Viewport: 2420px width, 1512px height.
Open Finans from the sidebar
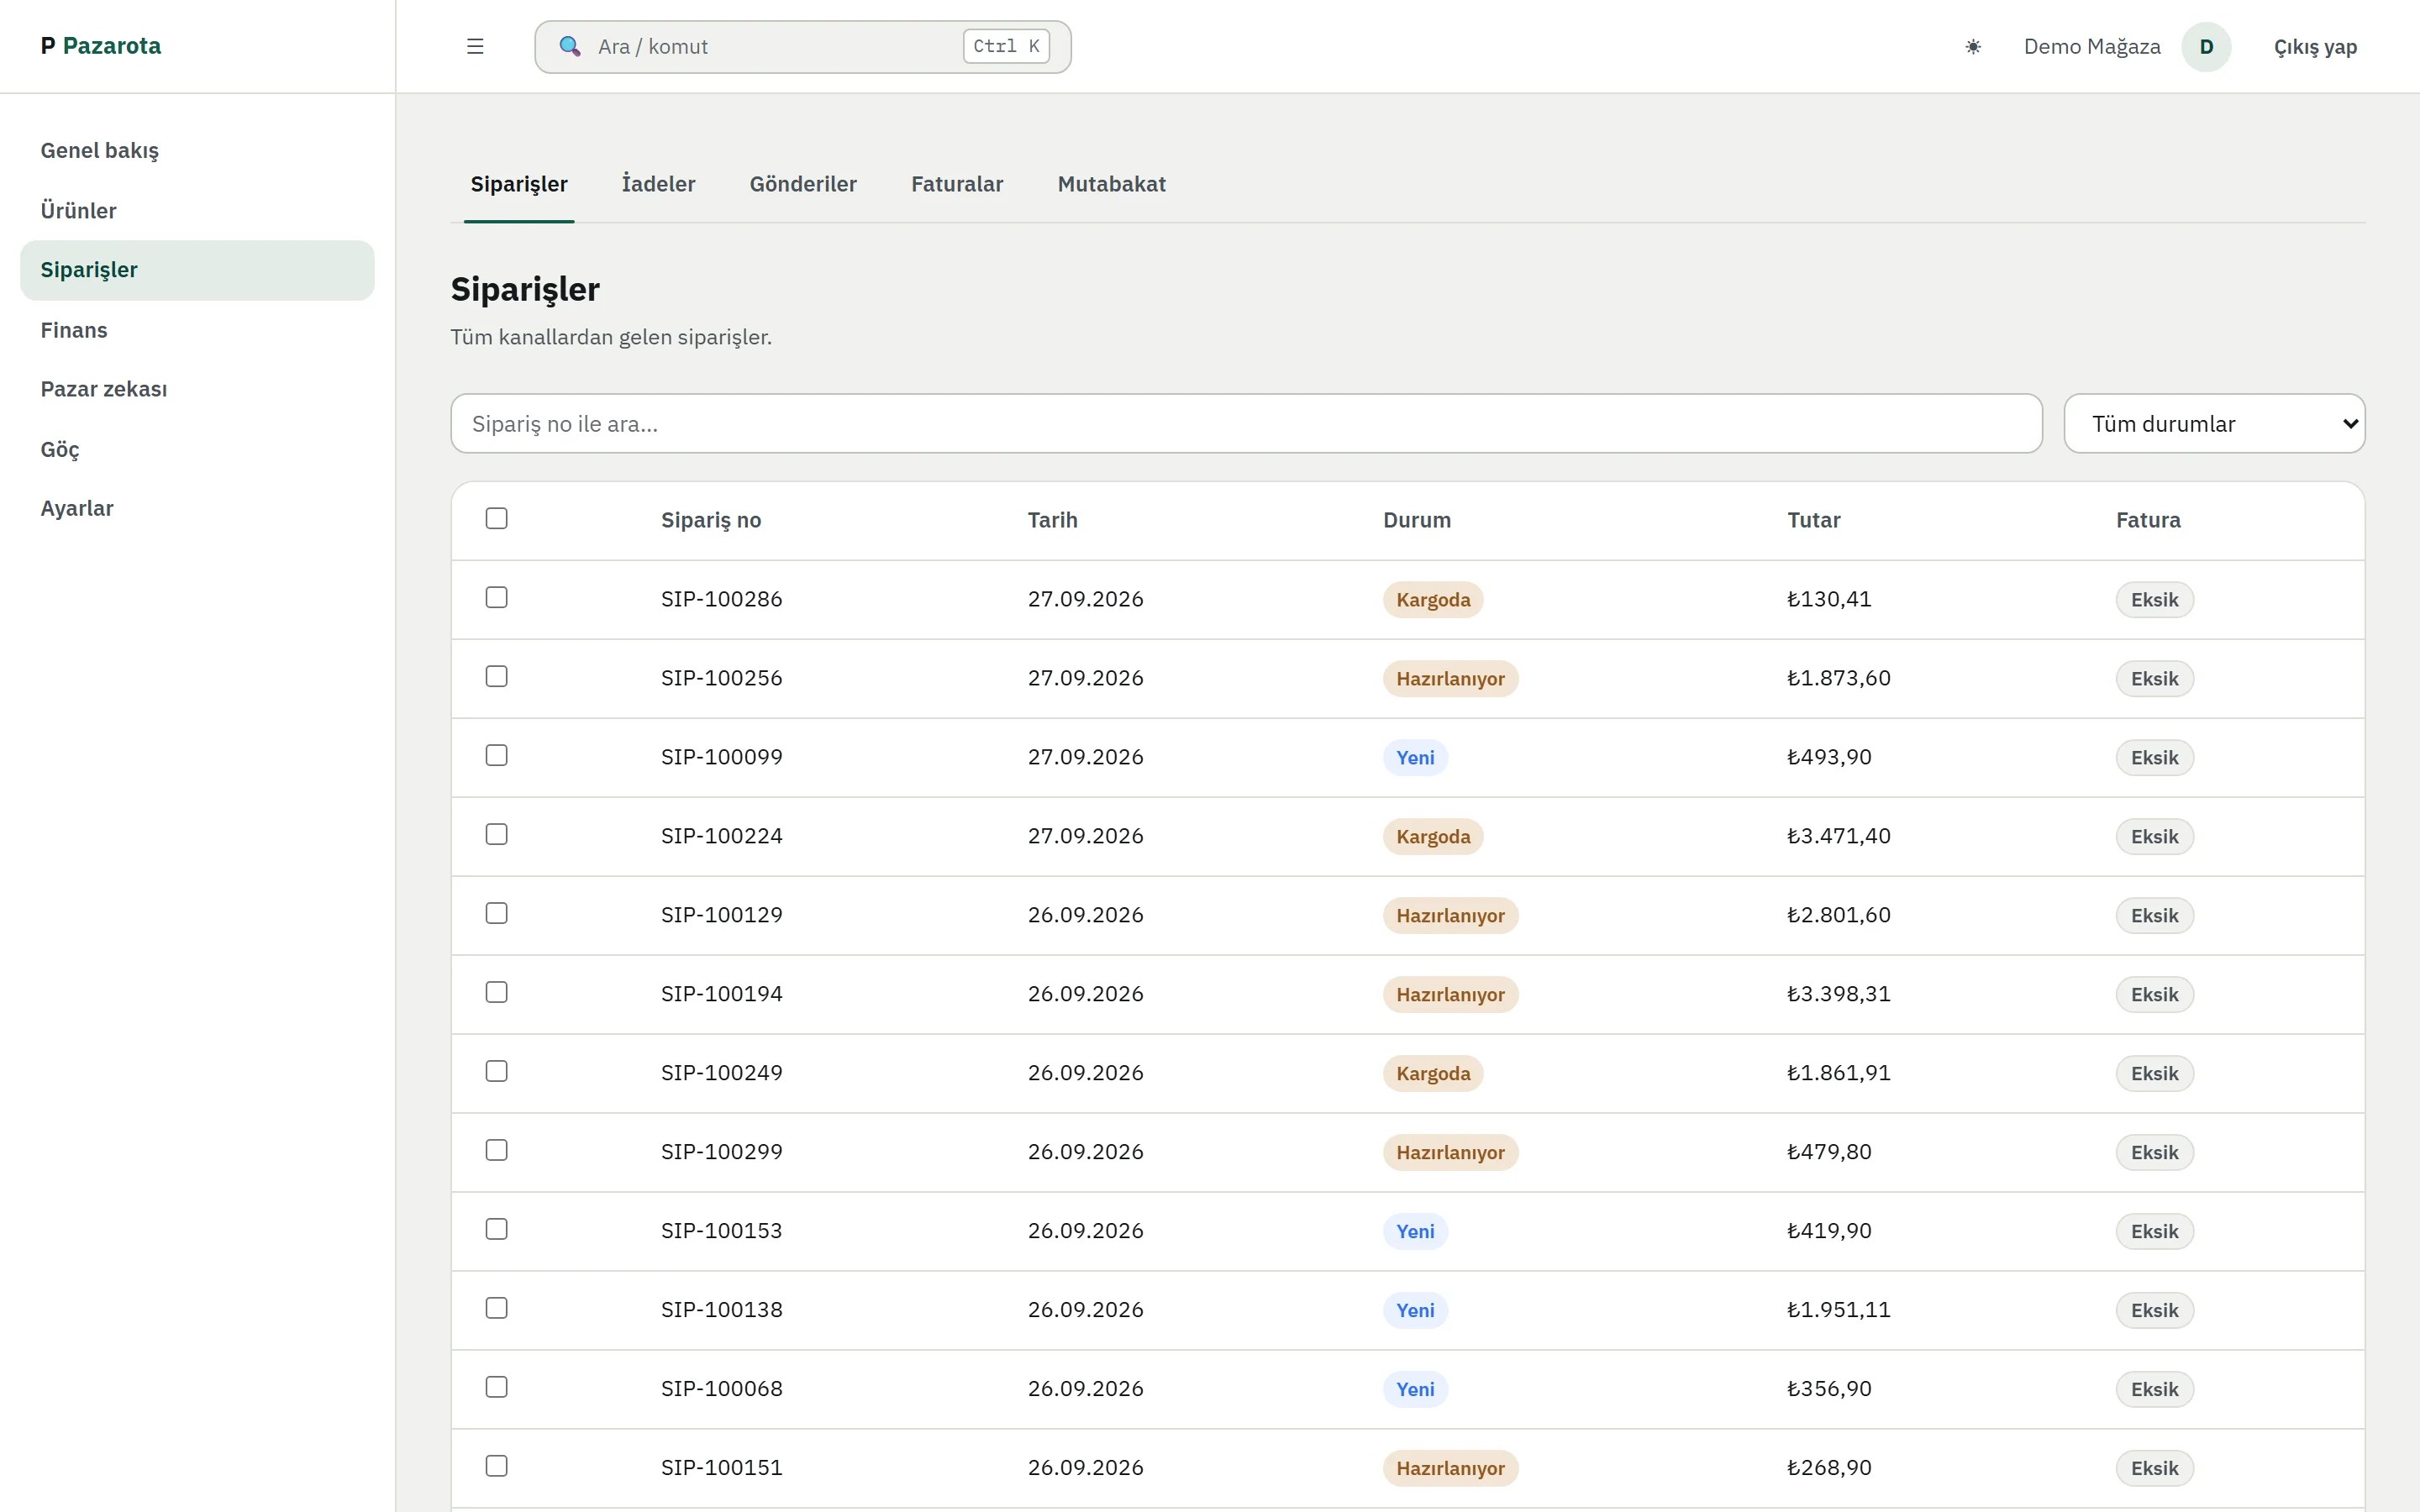197,330
